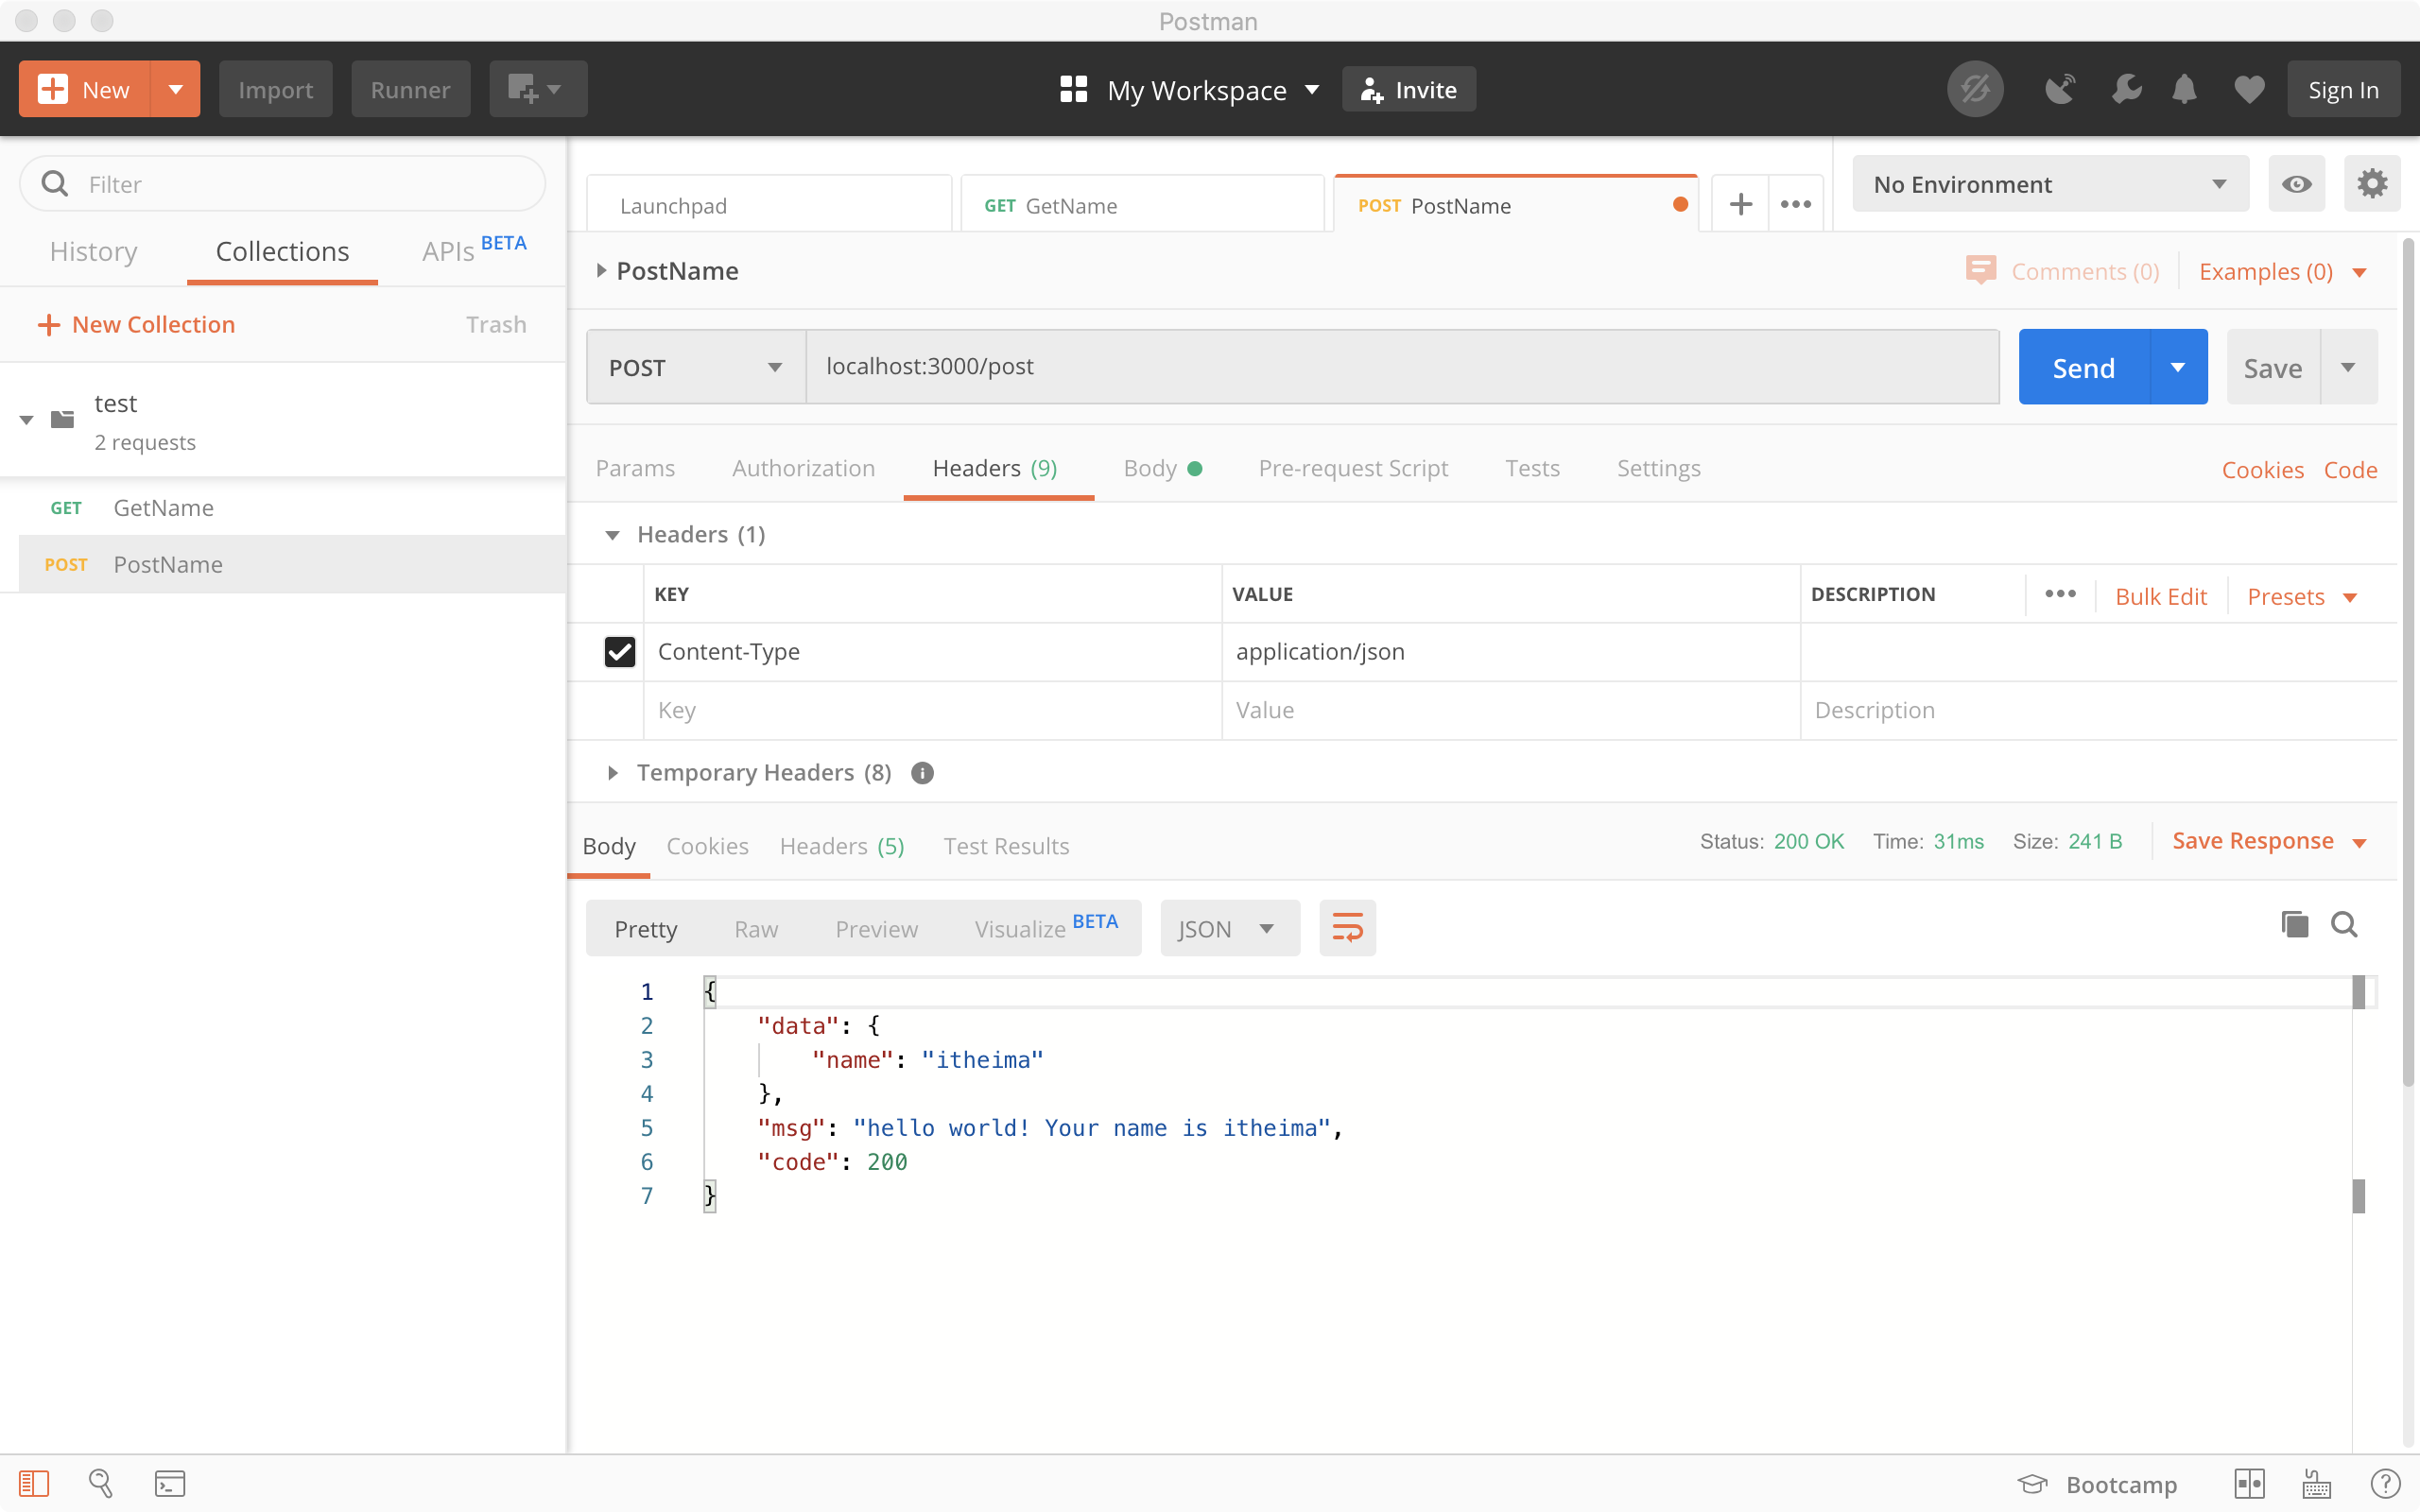Open the Params tab
This screenshot has width=2420, height=1512.
pyautogui.click(x=635, y=468)
